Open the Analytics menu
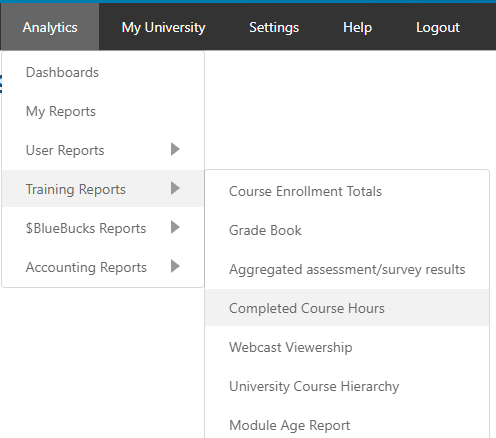496x438 pixels. [50, 27]
